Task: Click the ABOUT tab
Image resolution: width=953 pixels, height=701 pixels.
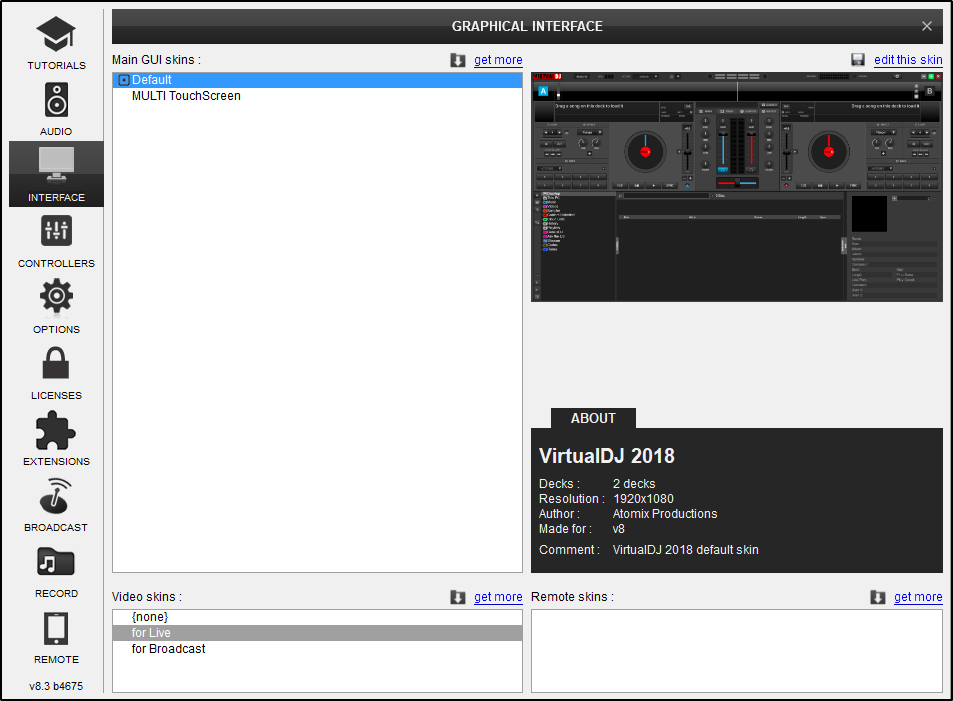Action: [593, 418]
